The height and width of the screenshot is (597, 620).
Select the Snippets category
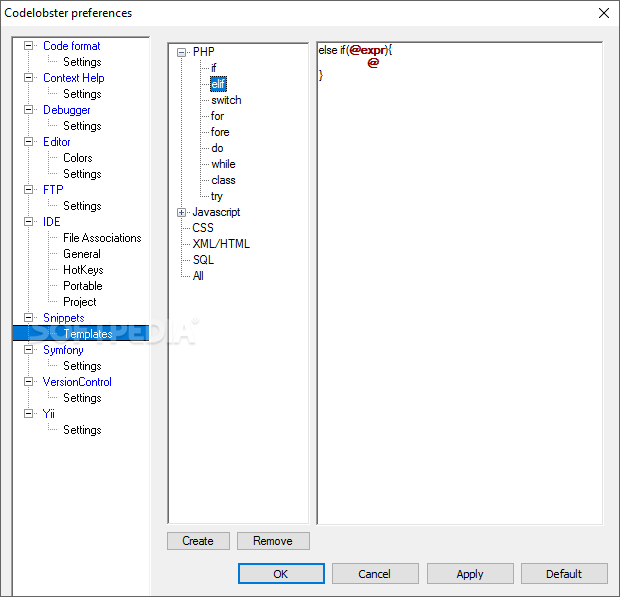(x=63, y=318)
